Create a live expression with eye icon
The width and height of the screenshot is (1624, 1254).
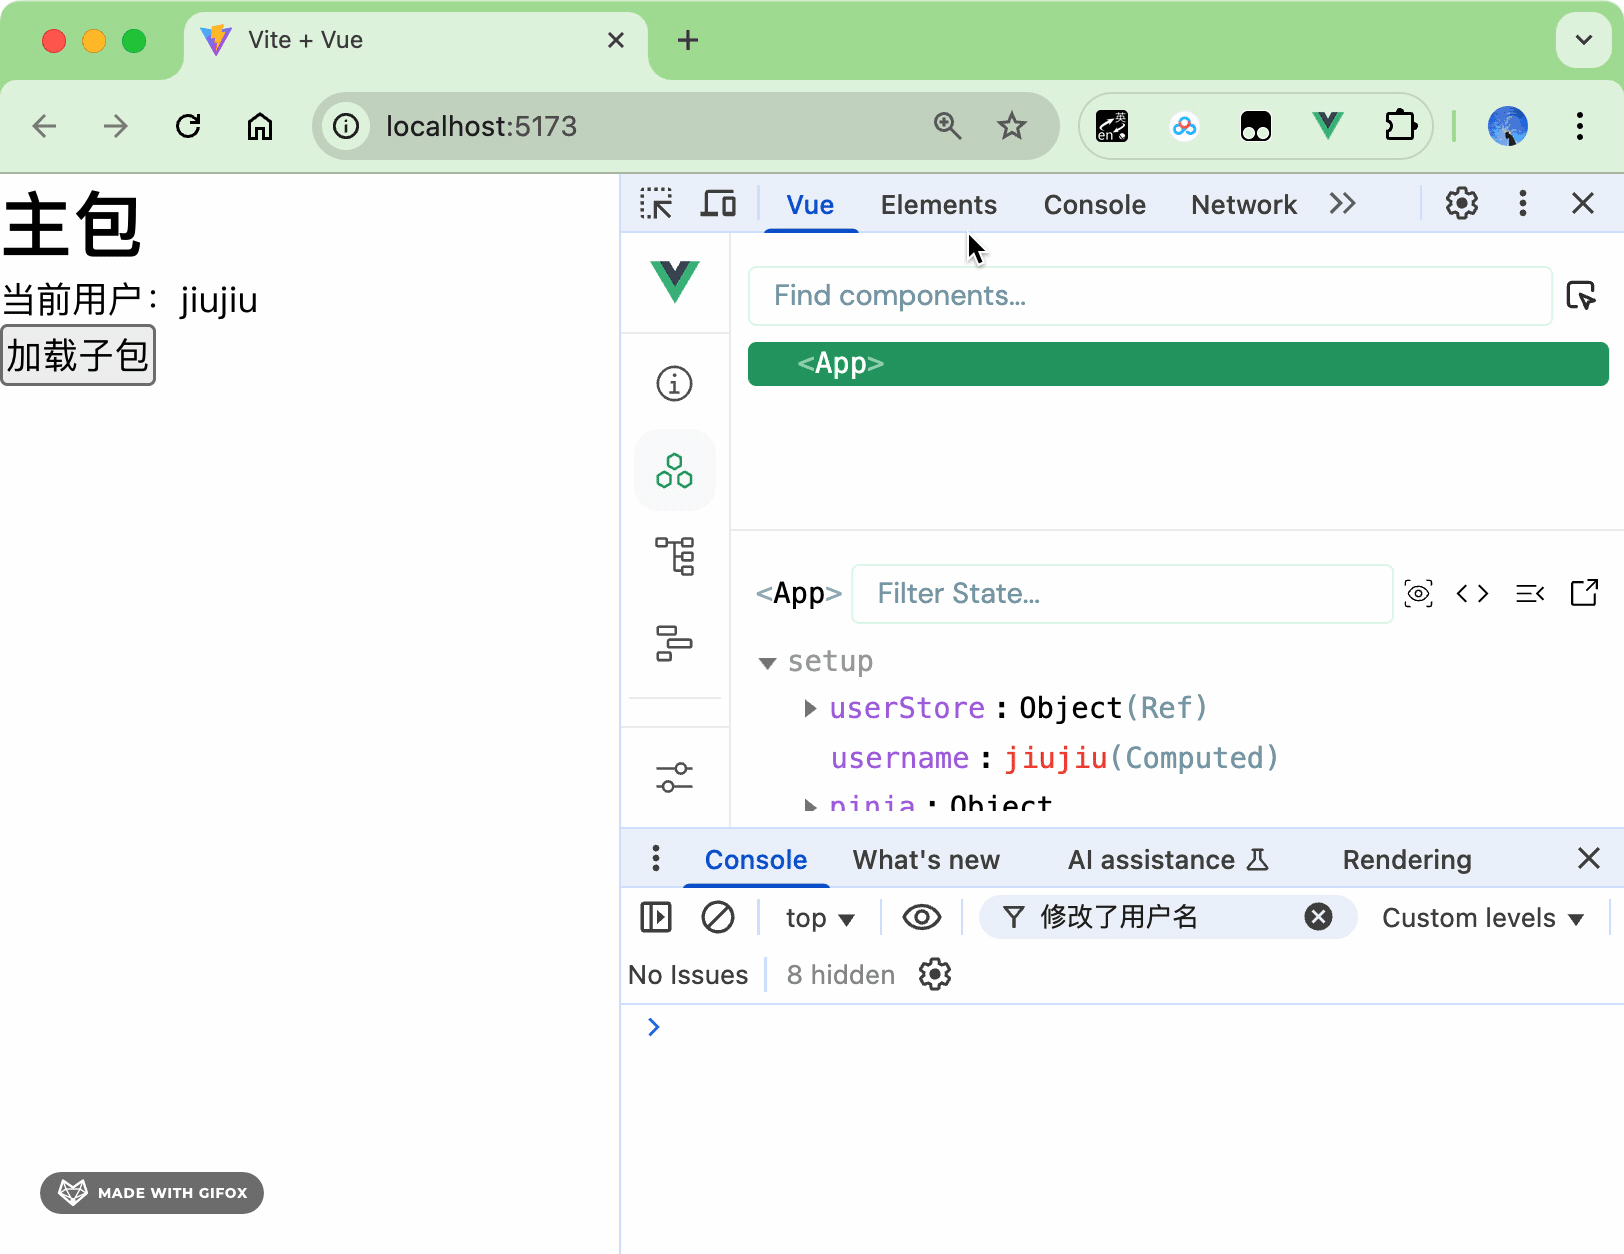coord(922,917)
